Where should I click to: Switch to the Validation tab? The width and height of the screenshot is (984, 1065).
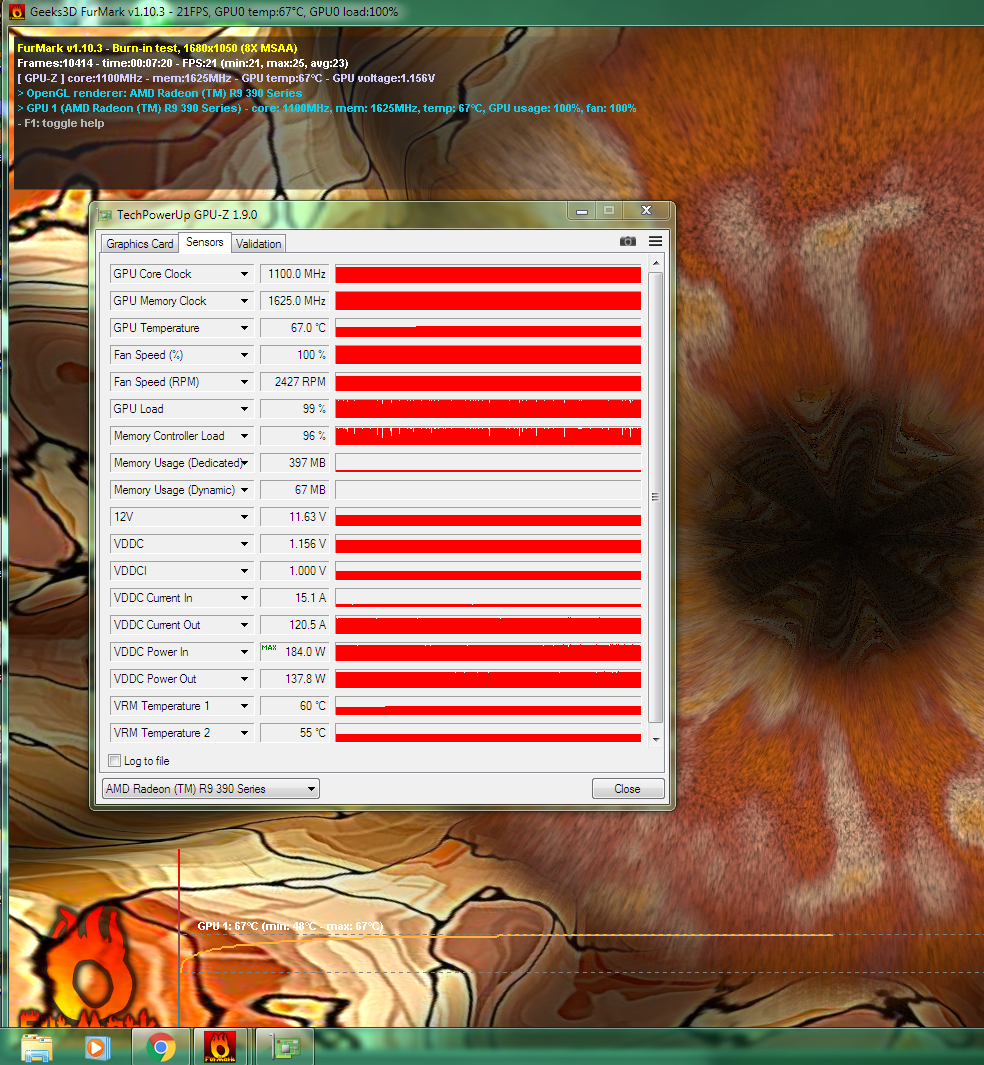[258, 244]
